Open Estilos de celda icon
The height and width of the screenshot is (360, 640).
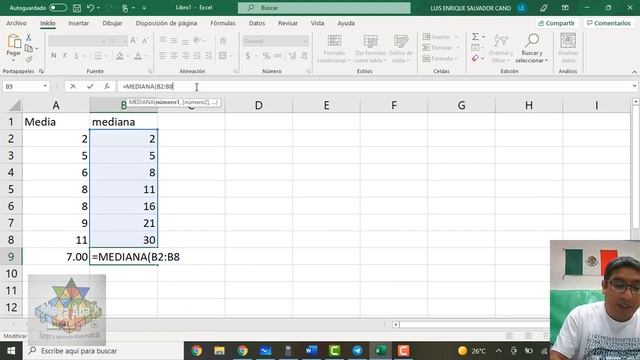[x=401, y=41]
